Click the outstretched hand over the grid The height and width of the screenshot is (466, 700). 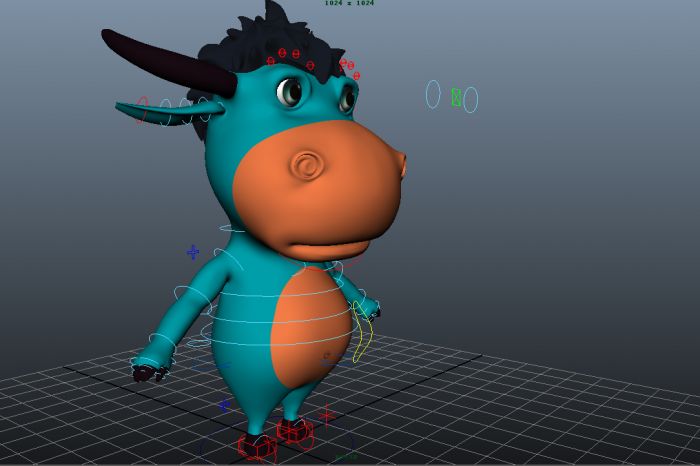[x=148, y=370]
